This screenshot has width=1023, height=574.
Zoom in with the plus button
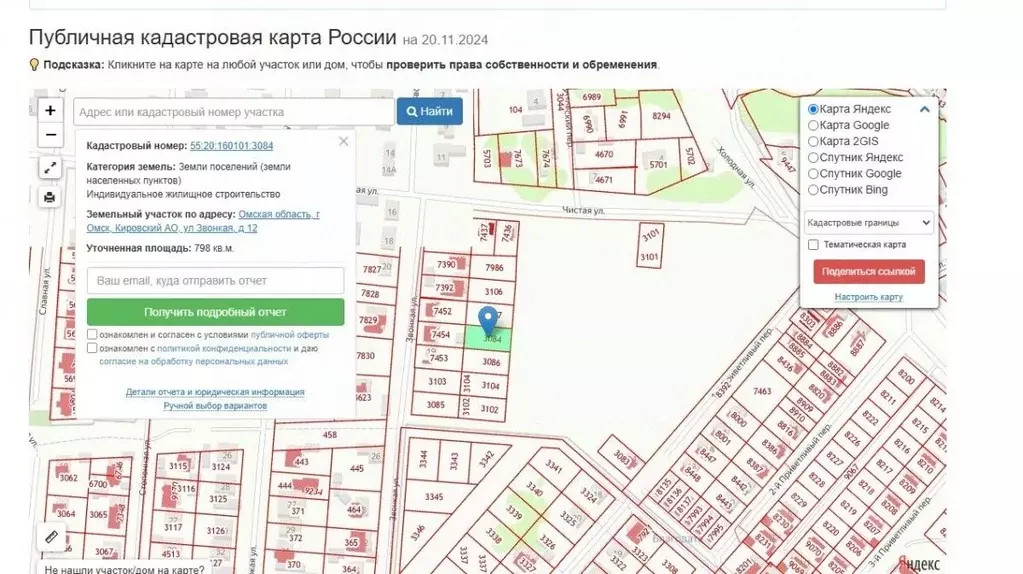coord(50,110)
